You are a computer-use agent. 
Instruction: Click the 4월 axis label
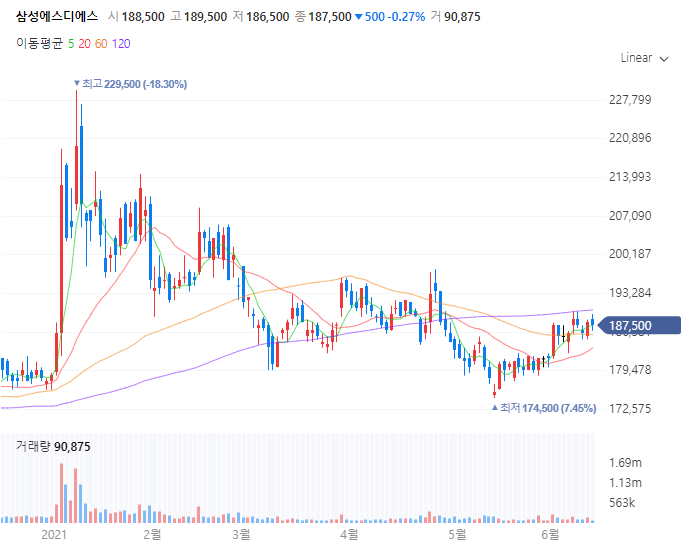[x=349, y=534]
